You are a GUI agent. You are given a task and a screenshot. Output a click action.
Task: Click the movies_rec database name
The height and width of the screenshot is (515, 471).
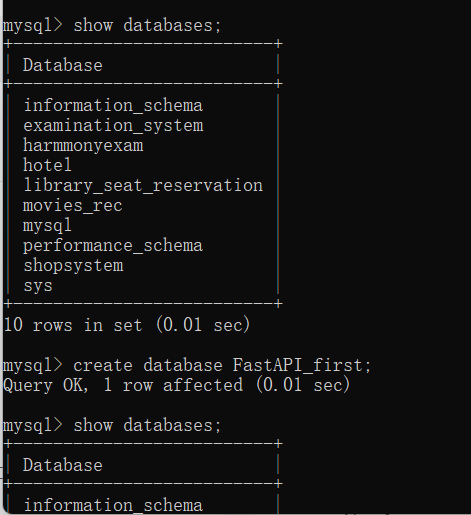point(73,206)
